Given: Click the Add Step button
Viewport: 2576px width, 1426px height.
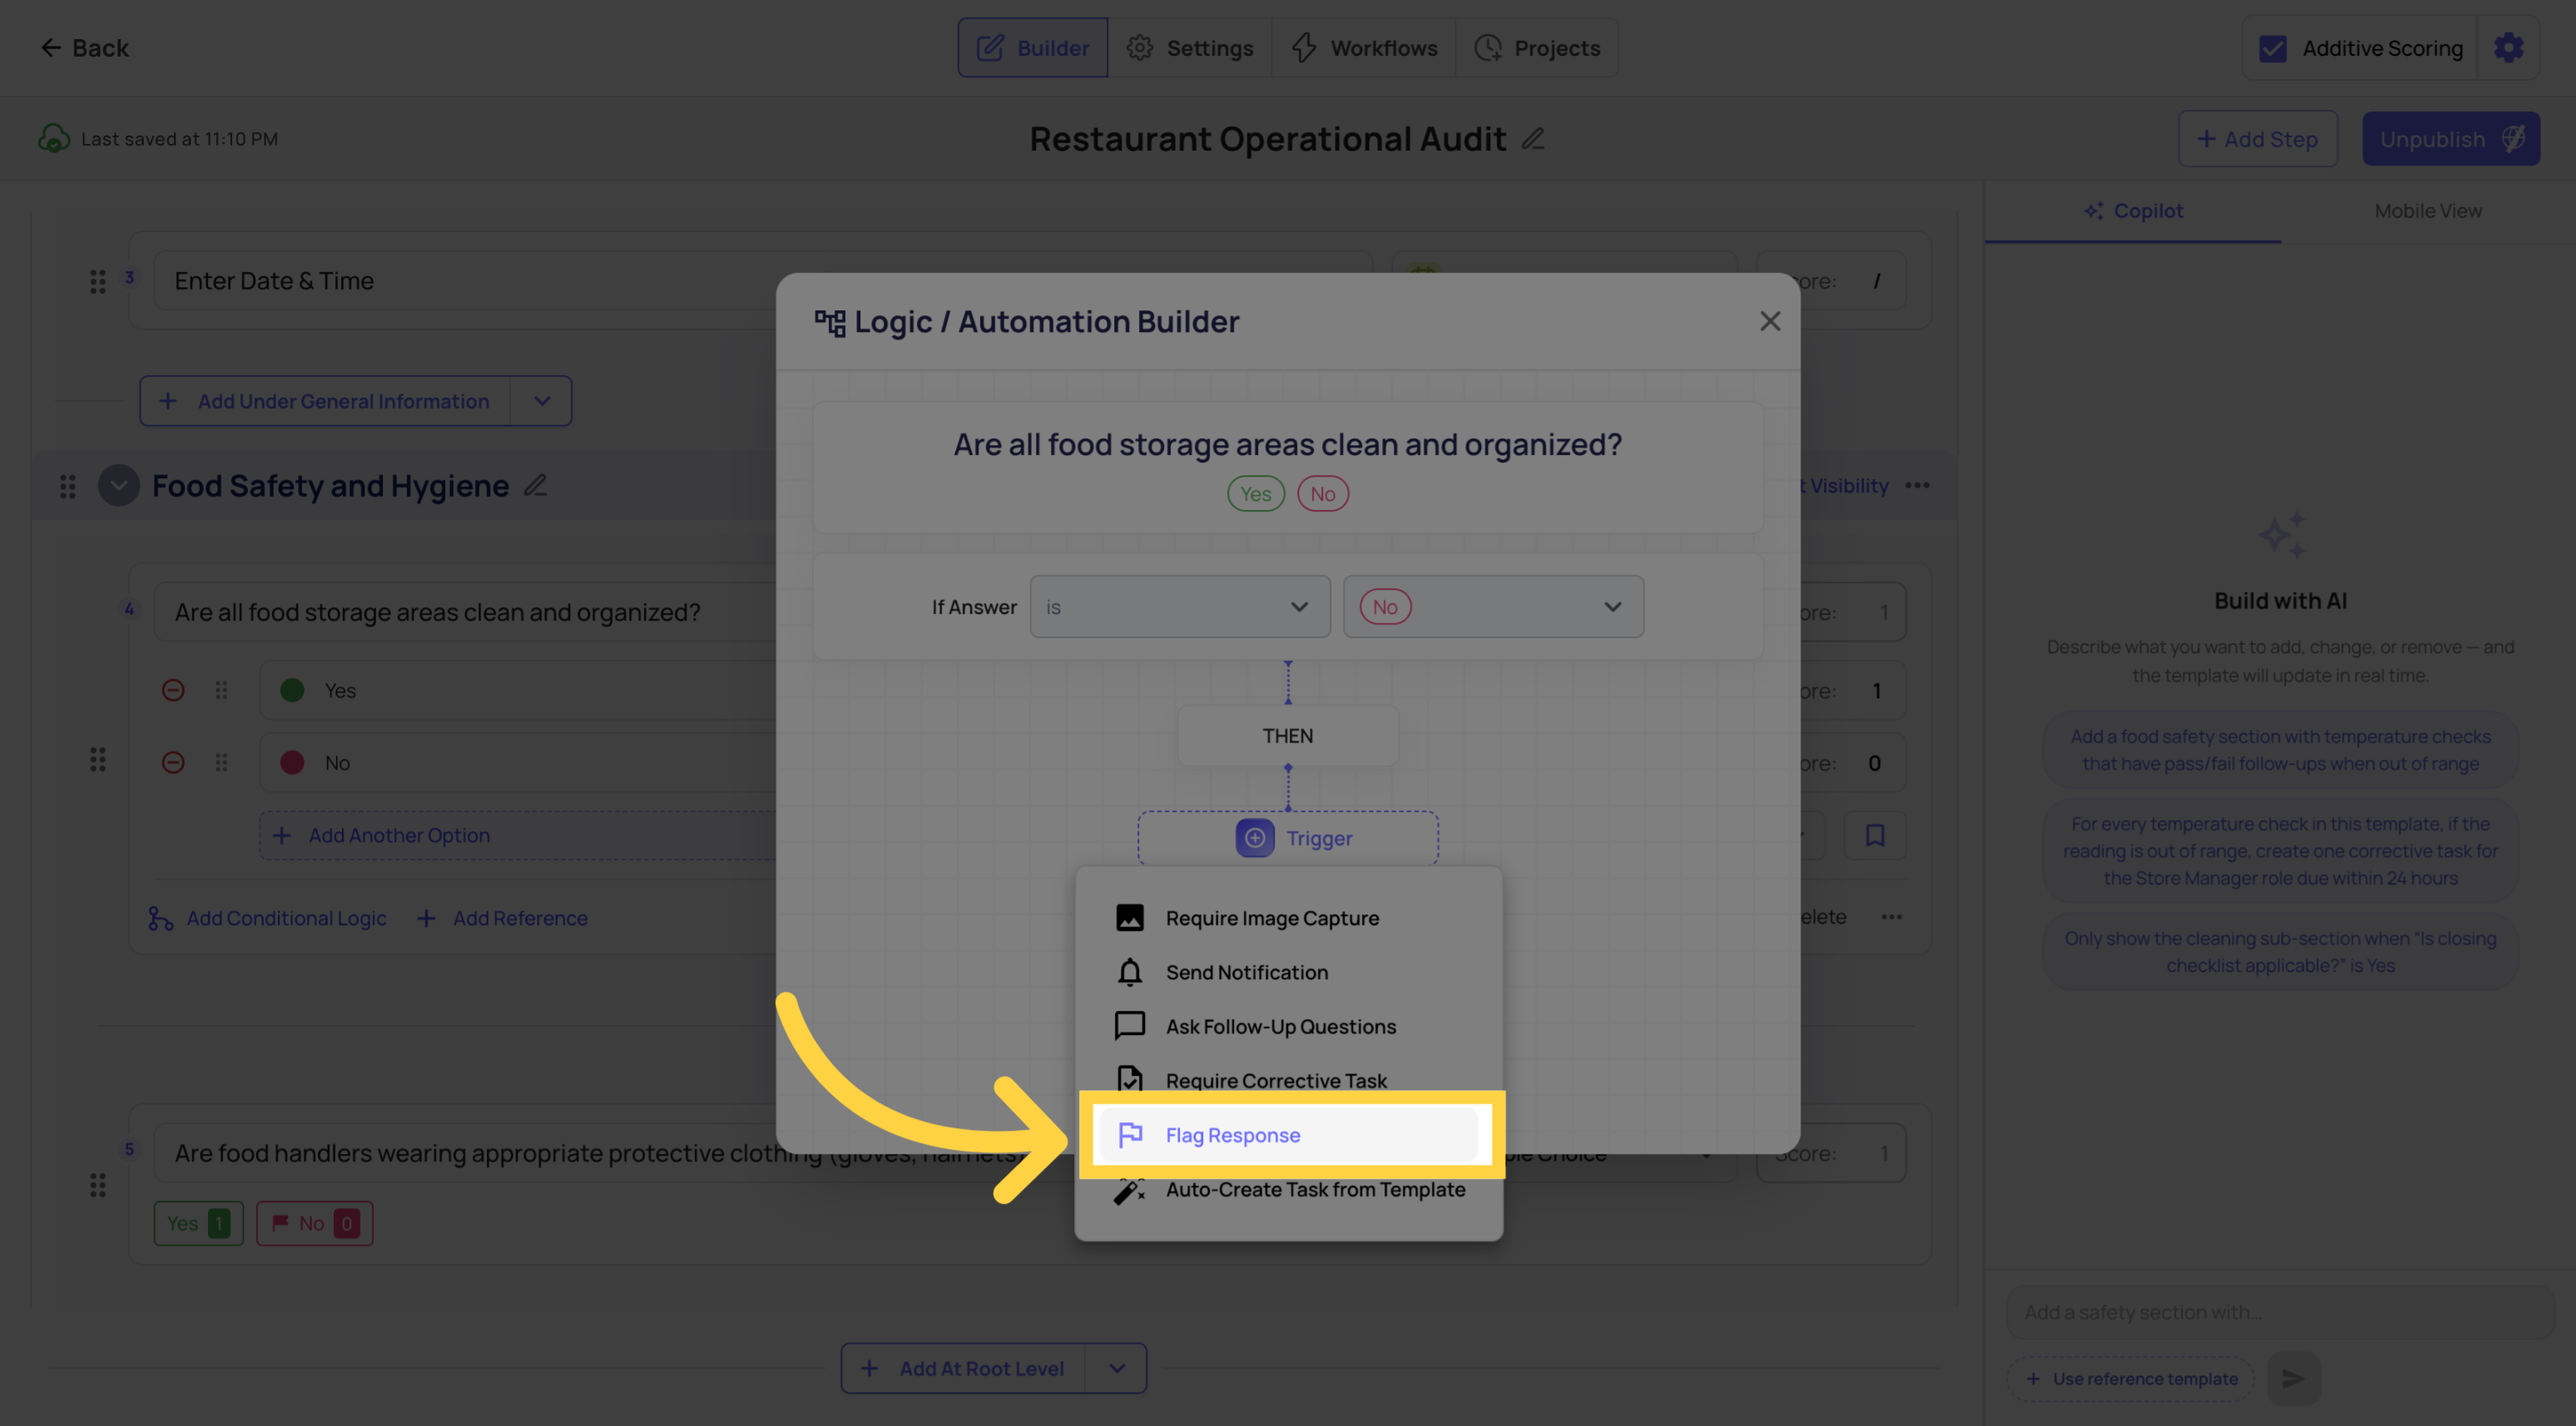Looking at the screenshot, I should coord(2257,139).
